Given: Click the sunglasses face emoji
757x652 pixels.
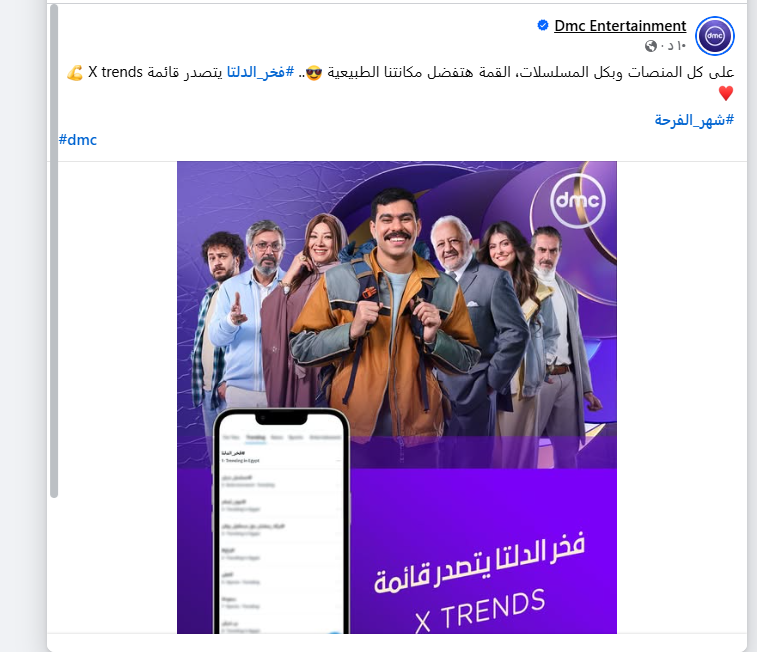Looking at the screenshot, I should 313,73.
